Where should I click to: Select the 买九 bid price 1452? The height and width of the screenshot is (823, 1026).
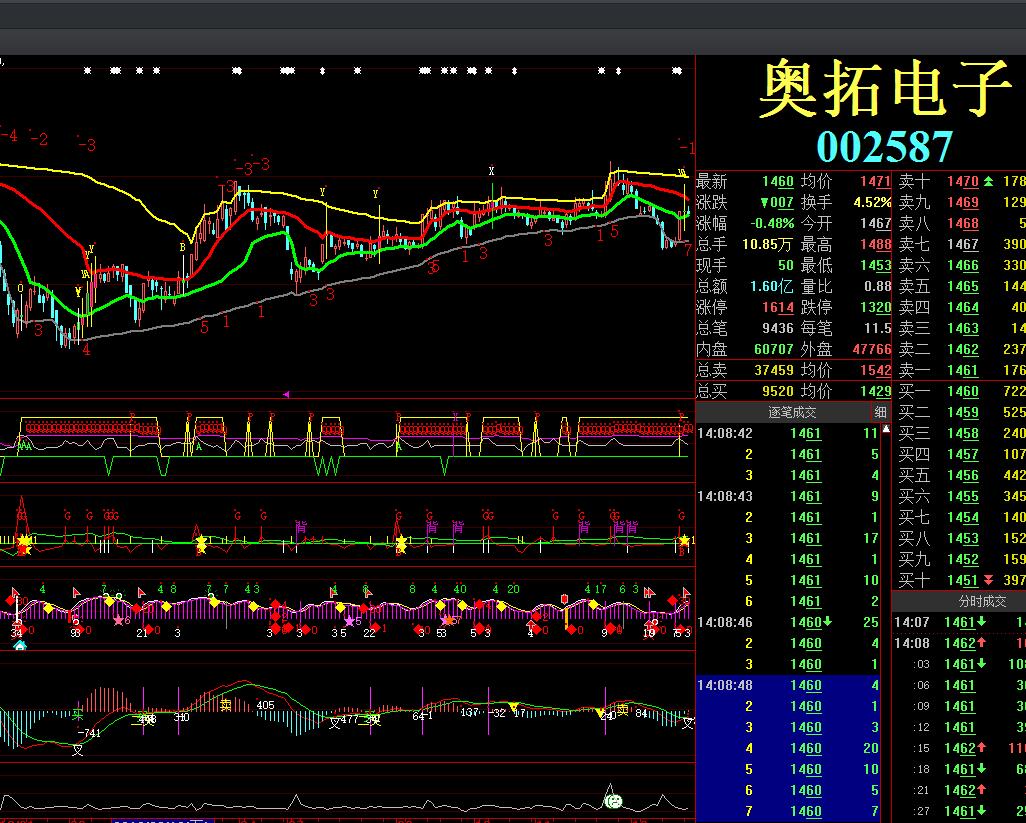963,559
